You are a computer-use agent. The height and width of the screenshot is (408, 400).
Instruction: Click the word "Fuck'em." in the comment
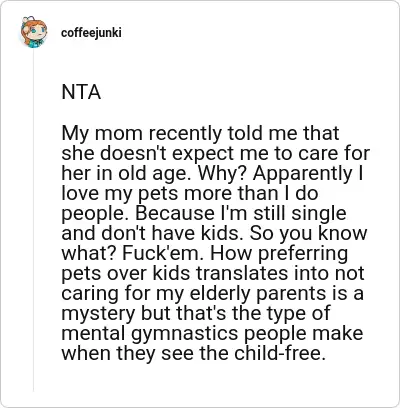[163, 253]
